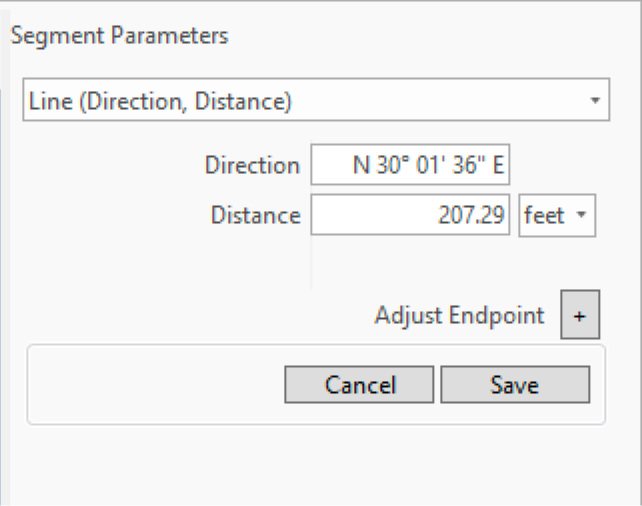642x506 pixels.
Task: Open the Line (Direction, Distance) dropdown
Action: point(316,101)
